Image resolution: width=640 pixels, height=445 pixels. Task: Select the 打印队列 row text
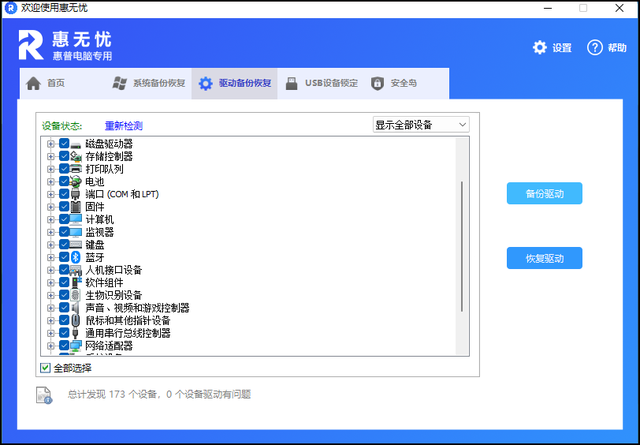point(104,169)
